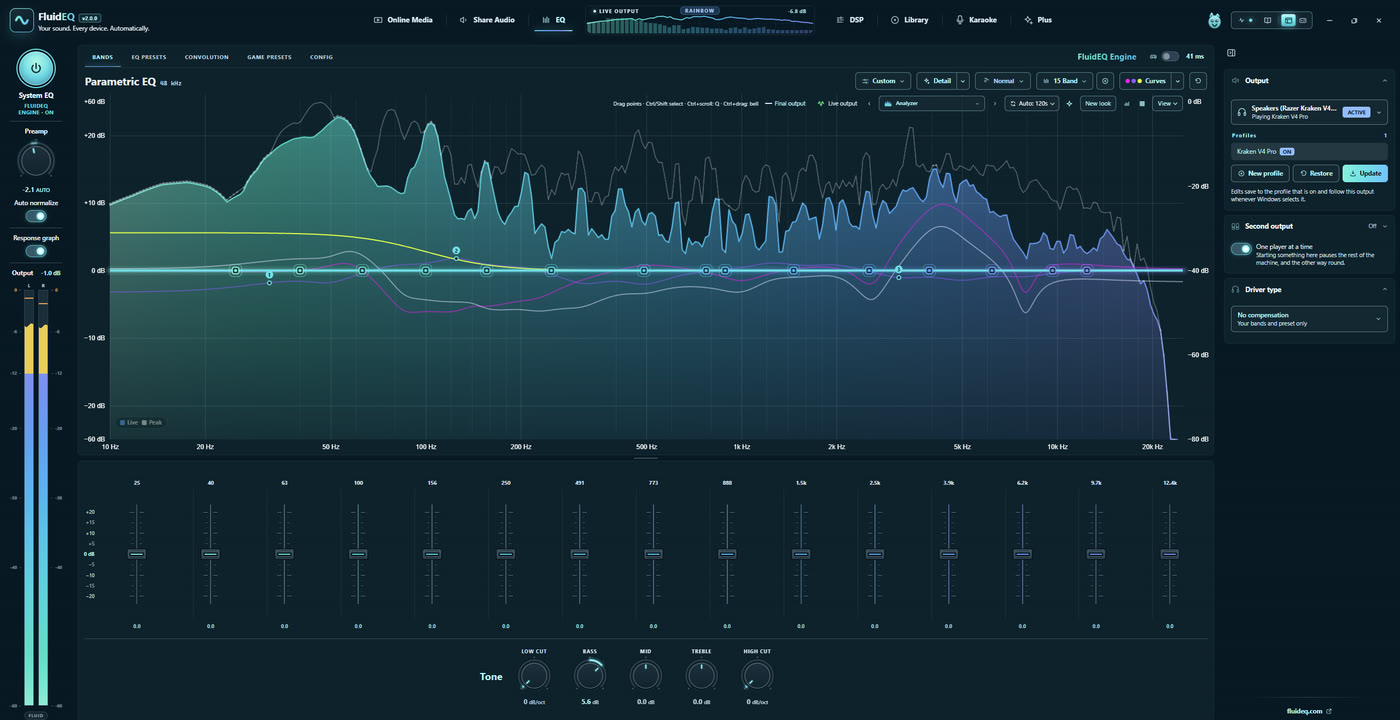Viewport: 1400px width, 720px height.
Task: Collapse the right side panel icon
Action: (1231, 53)
